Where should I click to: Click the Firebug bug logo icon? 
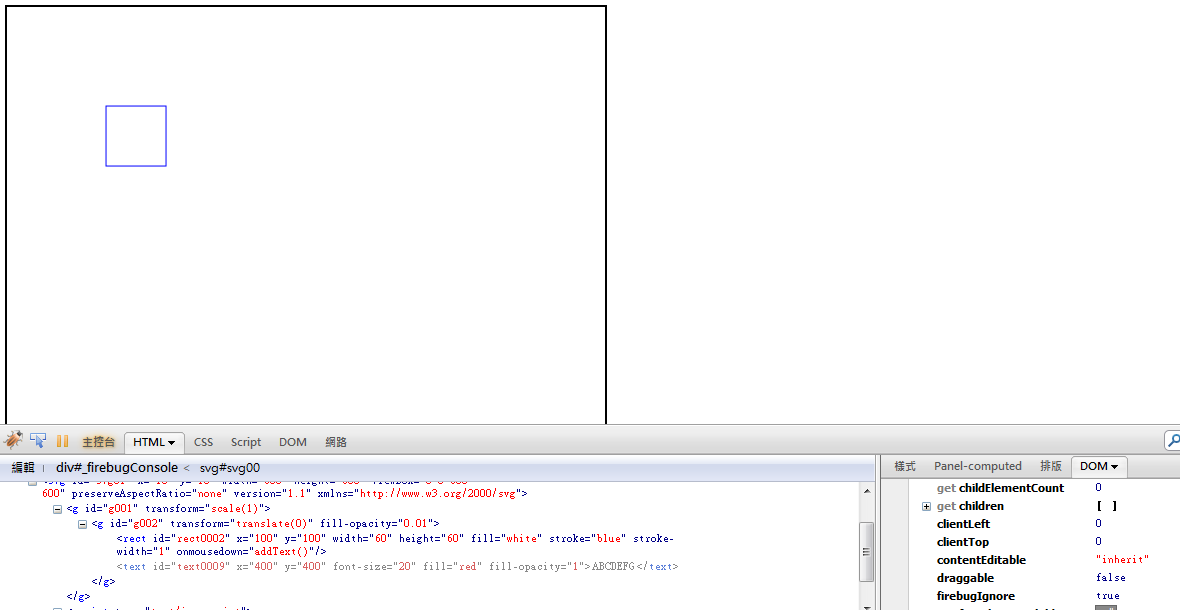click(x=13, y=441)
